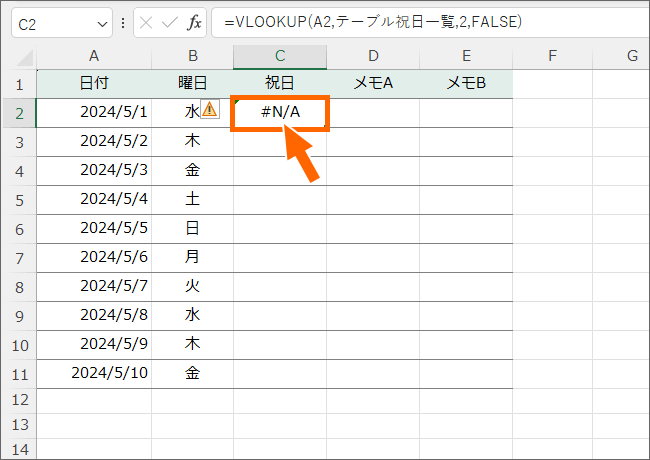Viewport: 650px width, 460px height.
Task: Select row 6 header
Action: tap(19, 229)
